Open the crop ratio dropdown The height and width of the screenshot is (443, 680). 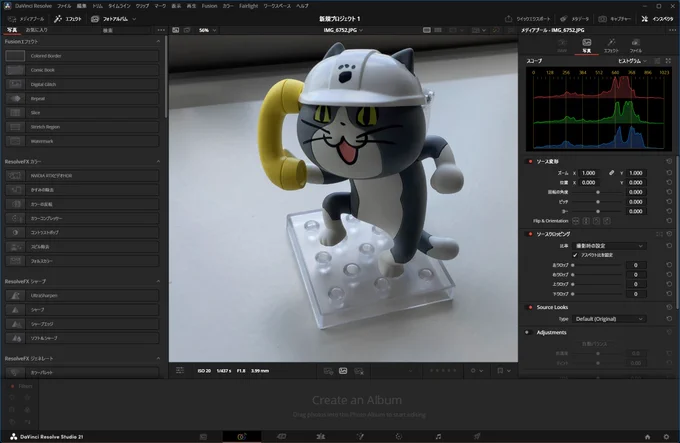pyautogui.click(x=609, y=246)
